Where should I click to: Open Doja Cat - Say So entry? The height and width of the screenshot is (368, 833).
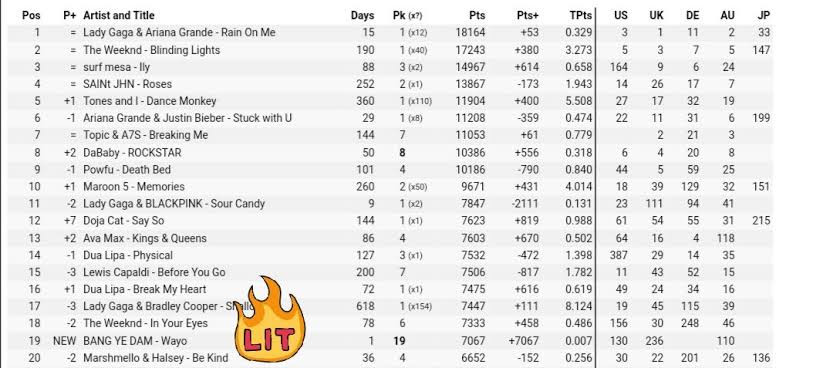124,220
